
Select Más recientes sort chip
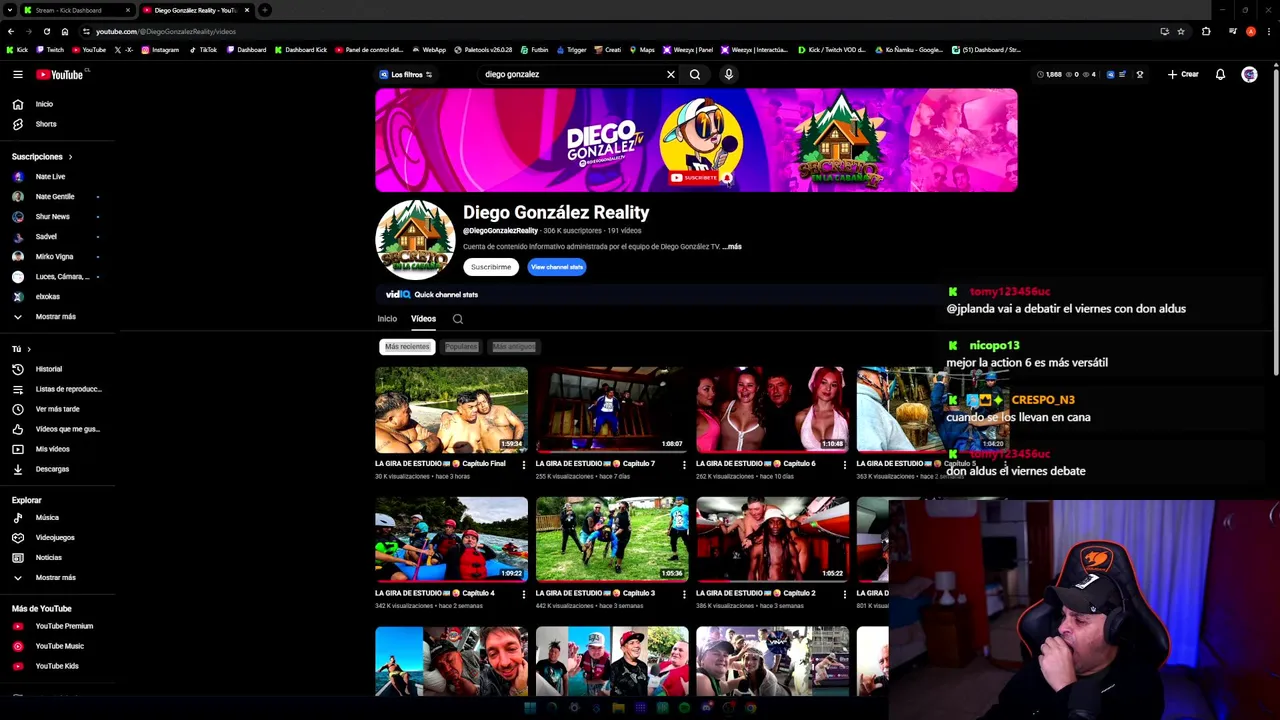(x=407, y=347)
